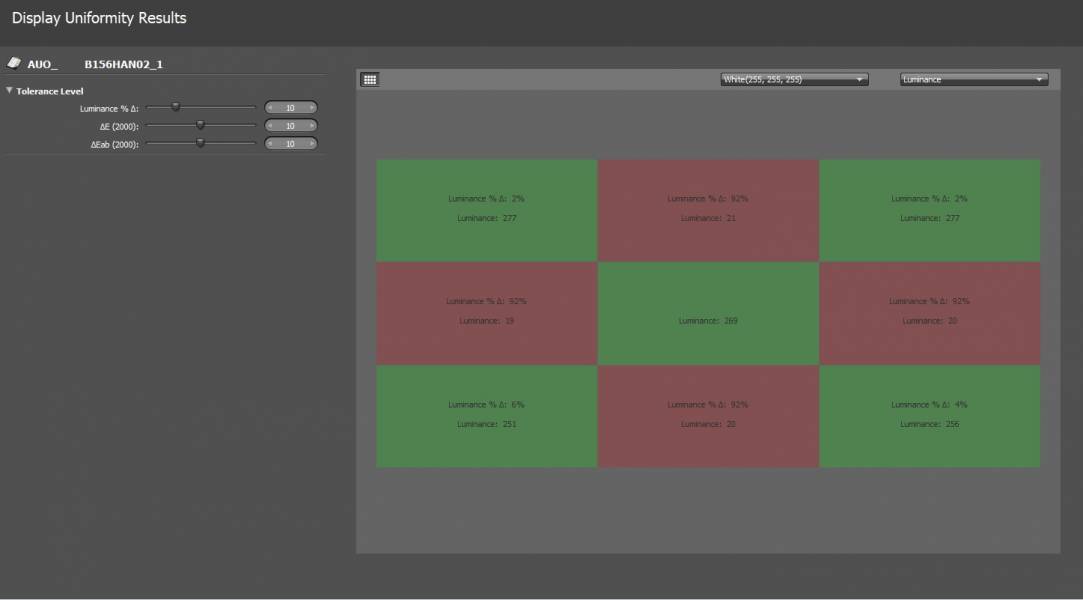Click the ΔE (2000) slider handle
This screenshot has width=1083, height=600.
coord(200,126)
